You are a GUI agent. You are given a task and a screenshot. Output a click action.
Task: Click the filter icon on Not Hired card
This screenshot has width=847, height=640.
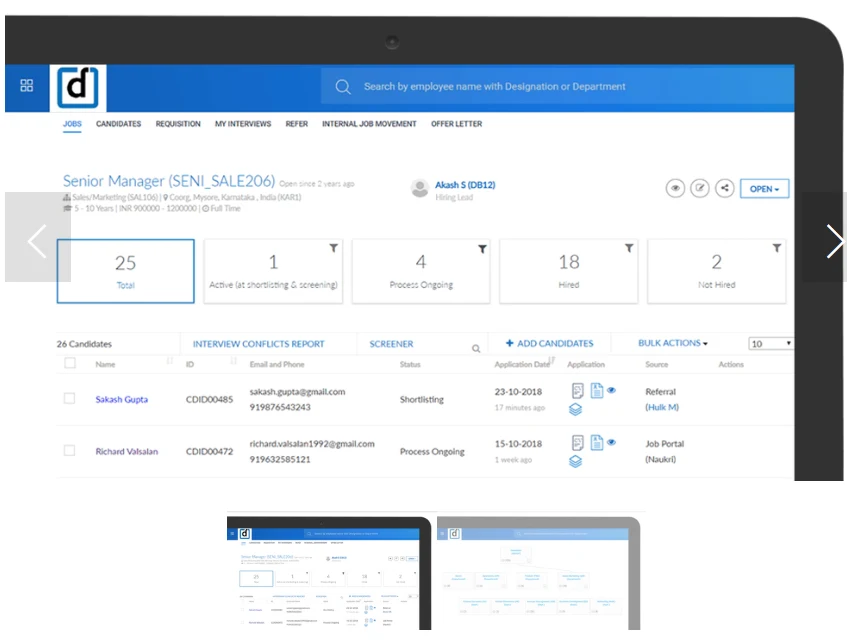click(777, 248)
